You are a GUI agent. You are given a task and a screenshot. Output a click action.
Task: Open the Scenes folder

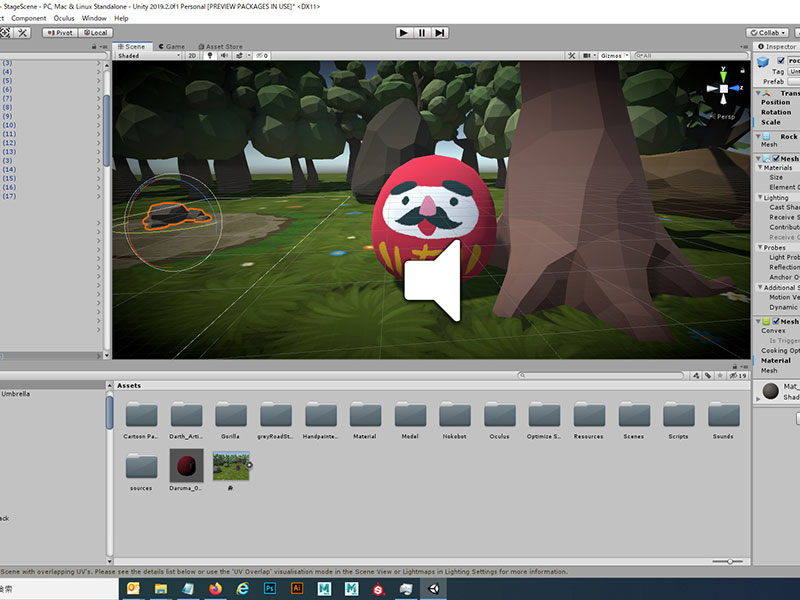(x=634, y=420)
